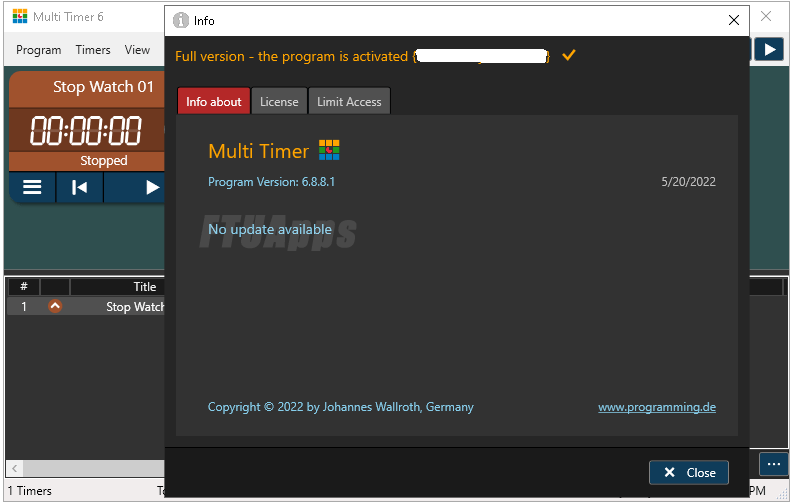The image size is (792, 503).
Task: Click the # column header
Action: pyautogui.click(x=23, y=287)
